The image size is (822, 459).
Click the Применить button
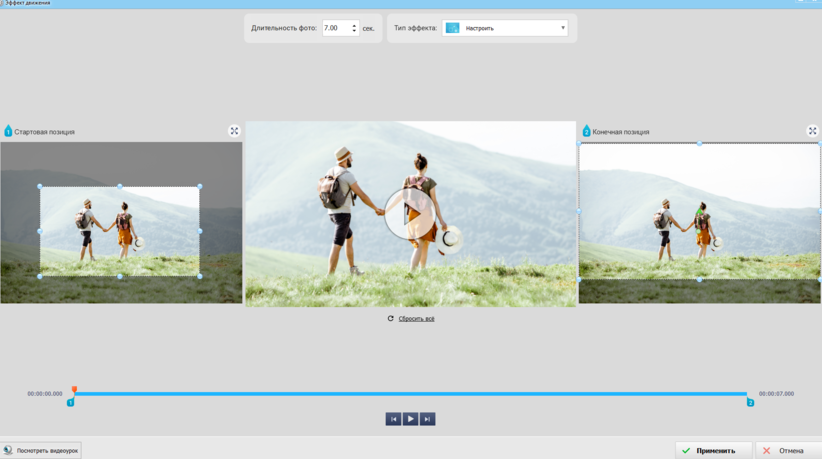tap(714, 450)
